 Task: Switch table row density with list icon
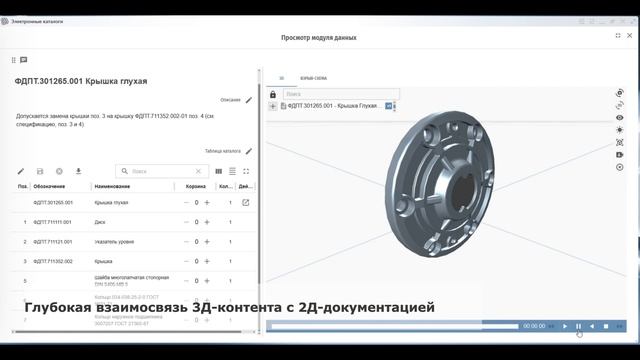[x=232, y=171]
